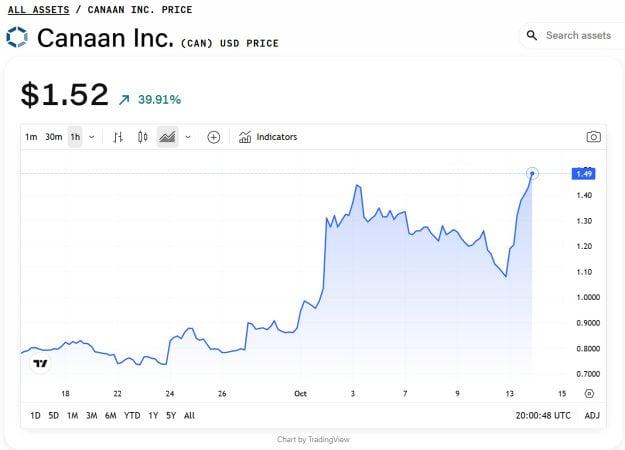Click the TradingView logo on the chart

point(40,364)
